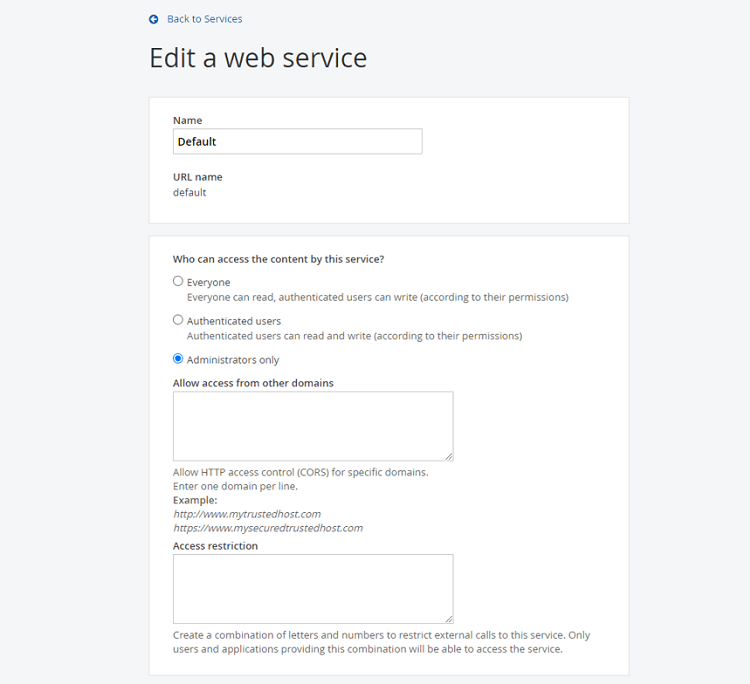Focus the Name input field containing Default
Image resolution: width=750 pixels, height=684 pixels.
[298, 142]
